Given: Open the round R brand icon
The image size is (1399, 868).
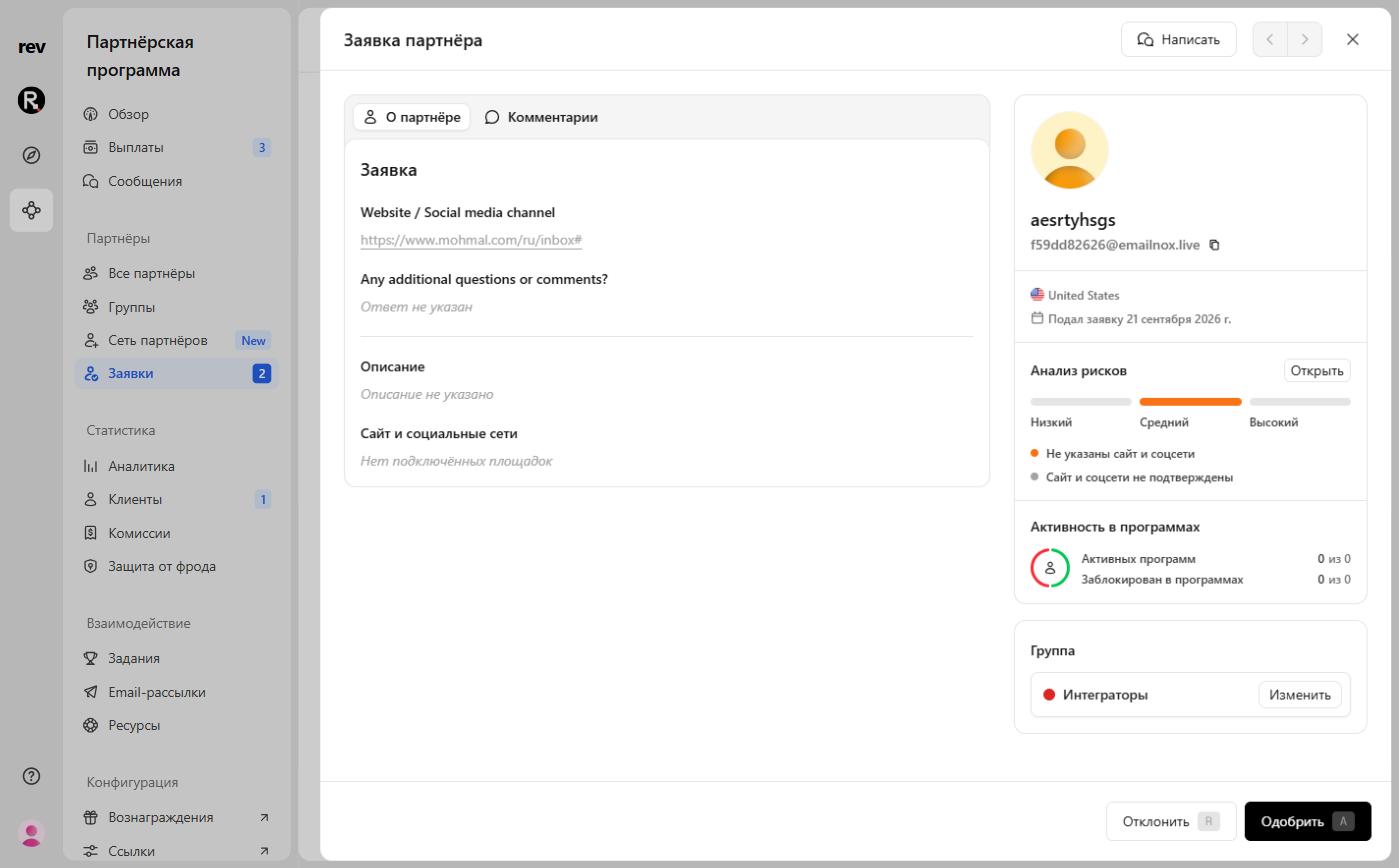Looking at the screenshot, I should (31, 100).
